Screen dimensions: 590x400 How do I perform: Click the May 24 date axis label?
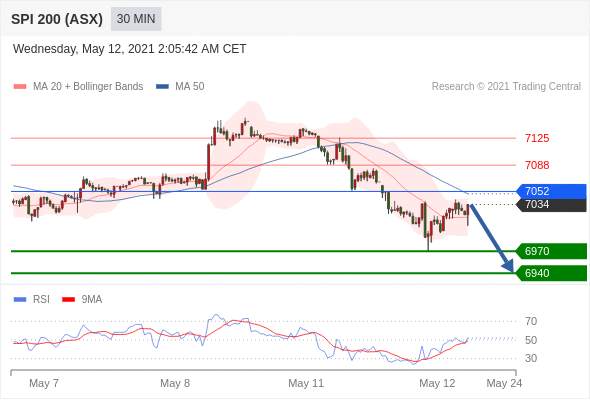click(x=504, y=383)
